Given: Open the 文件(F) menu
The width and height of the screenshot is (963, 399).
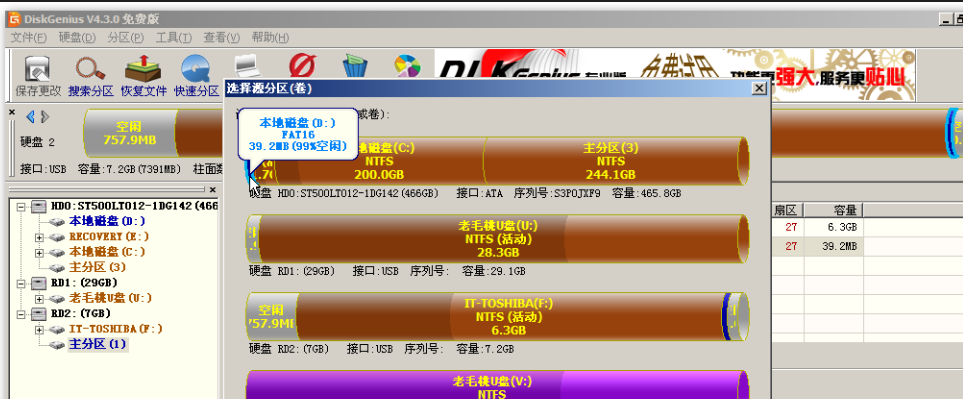Looking at the screenshot, I should (x=29, y=37).
